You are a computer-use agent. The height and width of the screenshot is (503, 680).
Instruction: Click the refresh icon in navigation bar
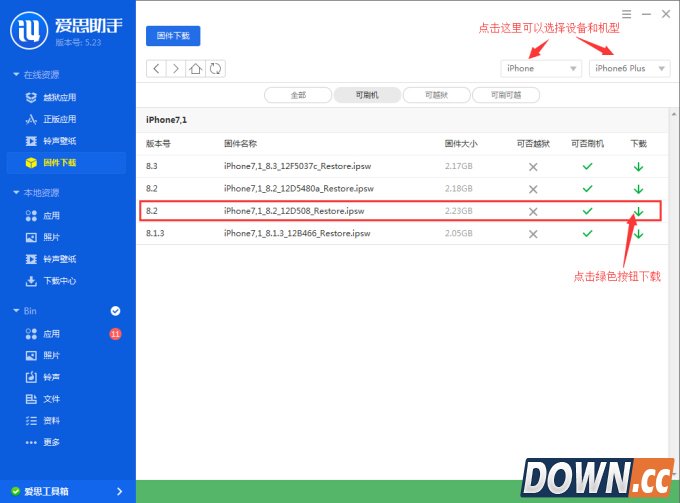(216, 68)
